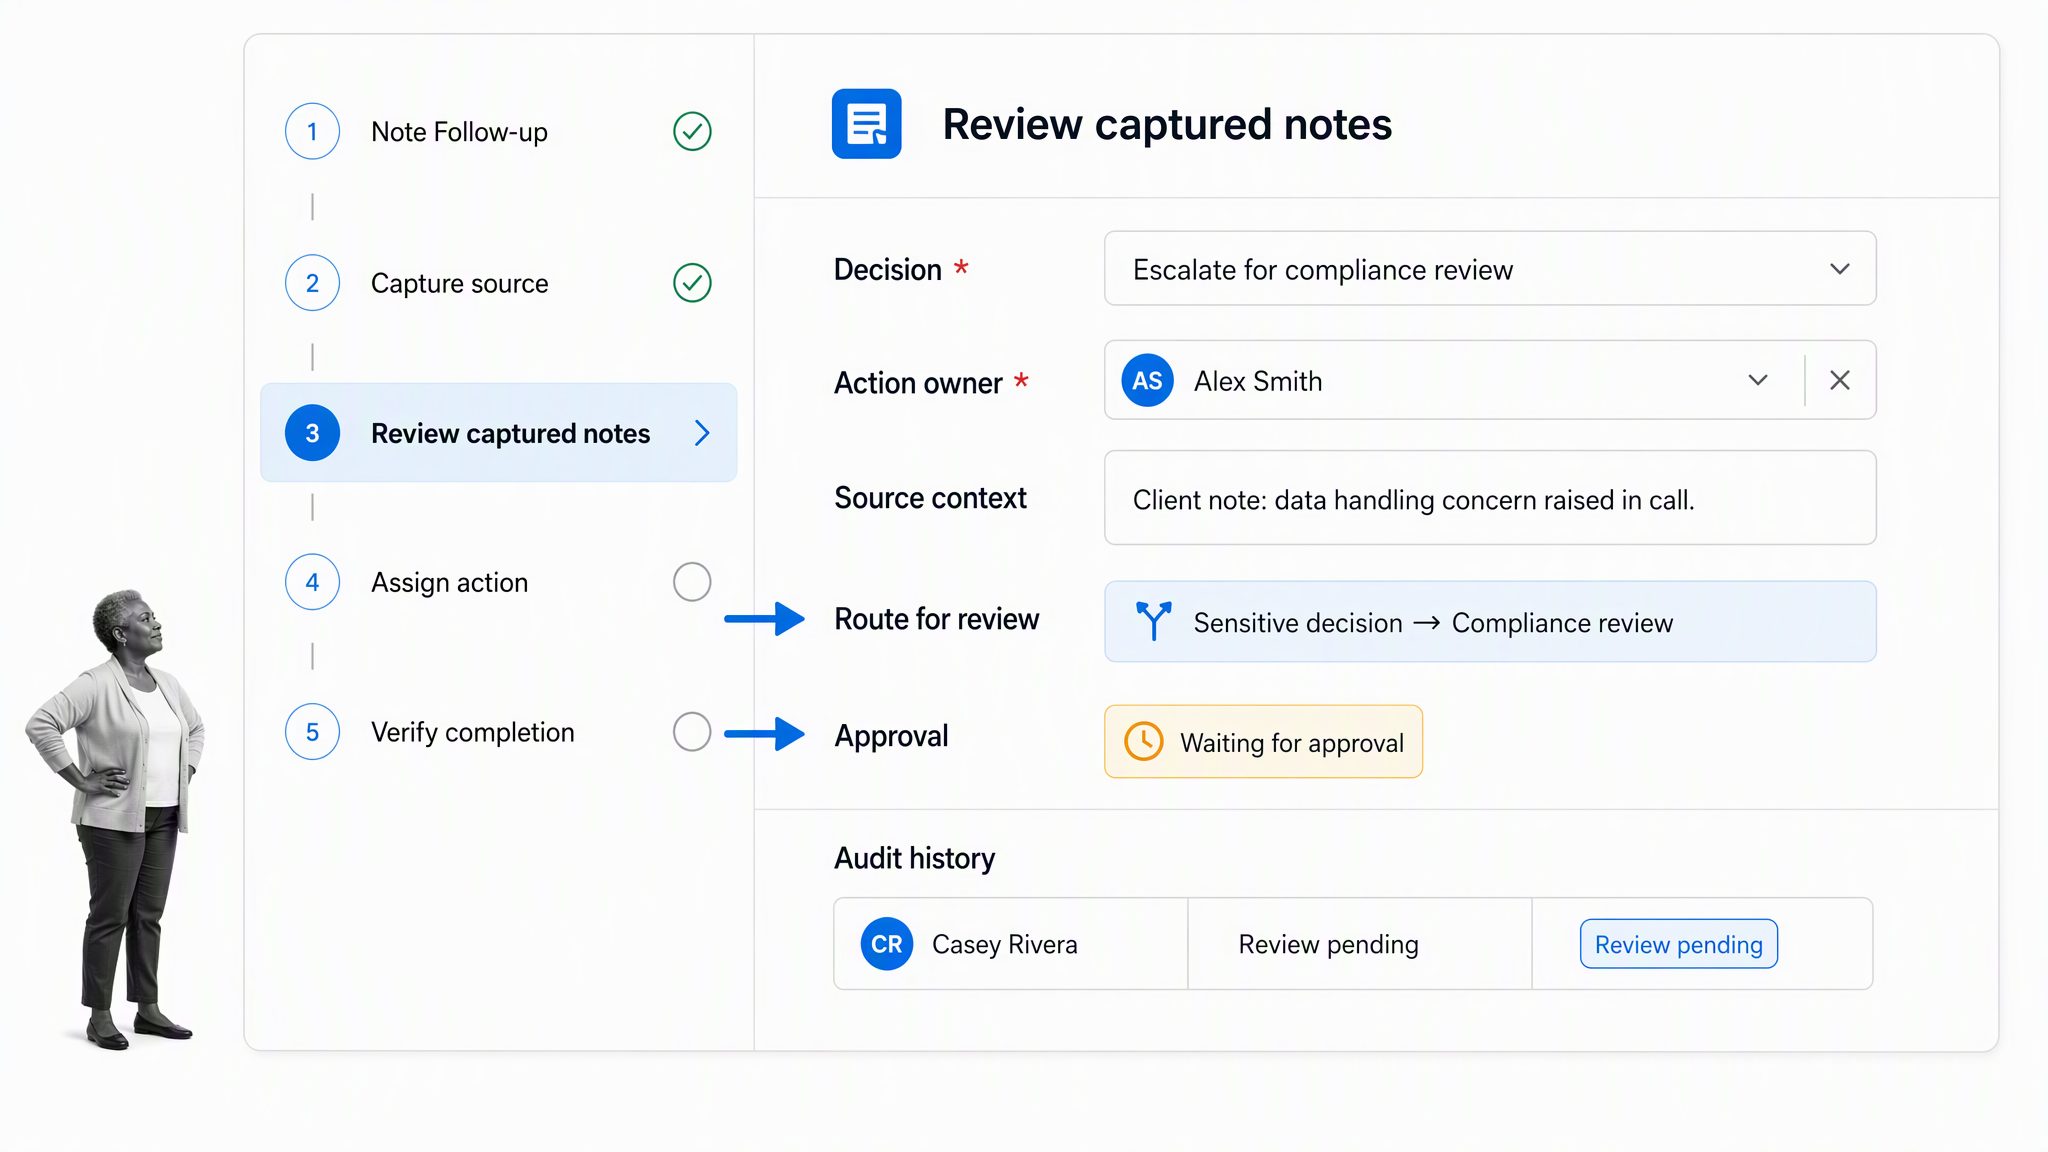Go to the Capture source step
Screen dimensions: 2048x1152
[x=459, y=284]
